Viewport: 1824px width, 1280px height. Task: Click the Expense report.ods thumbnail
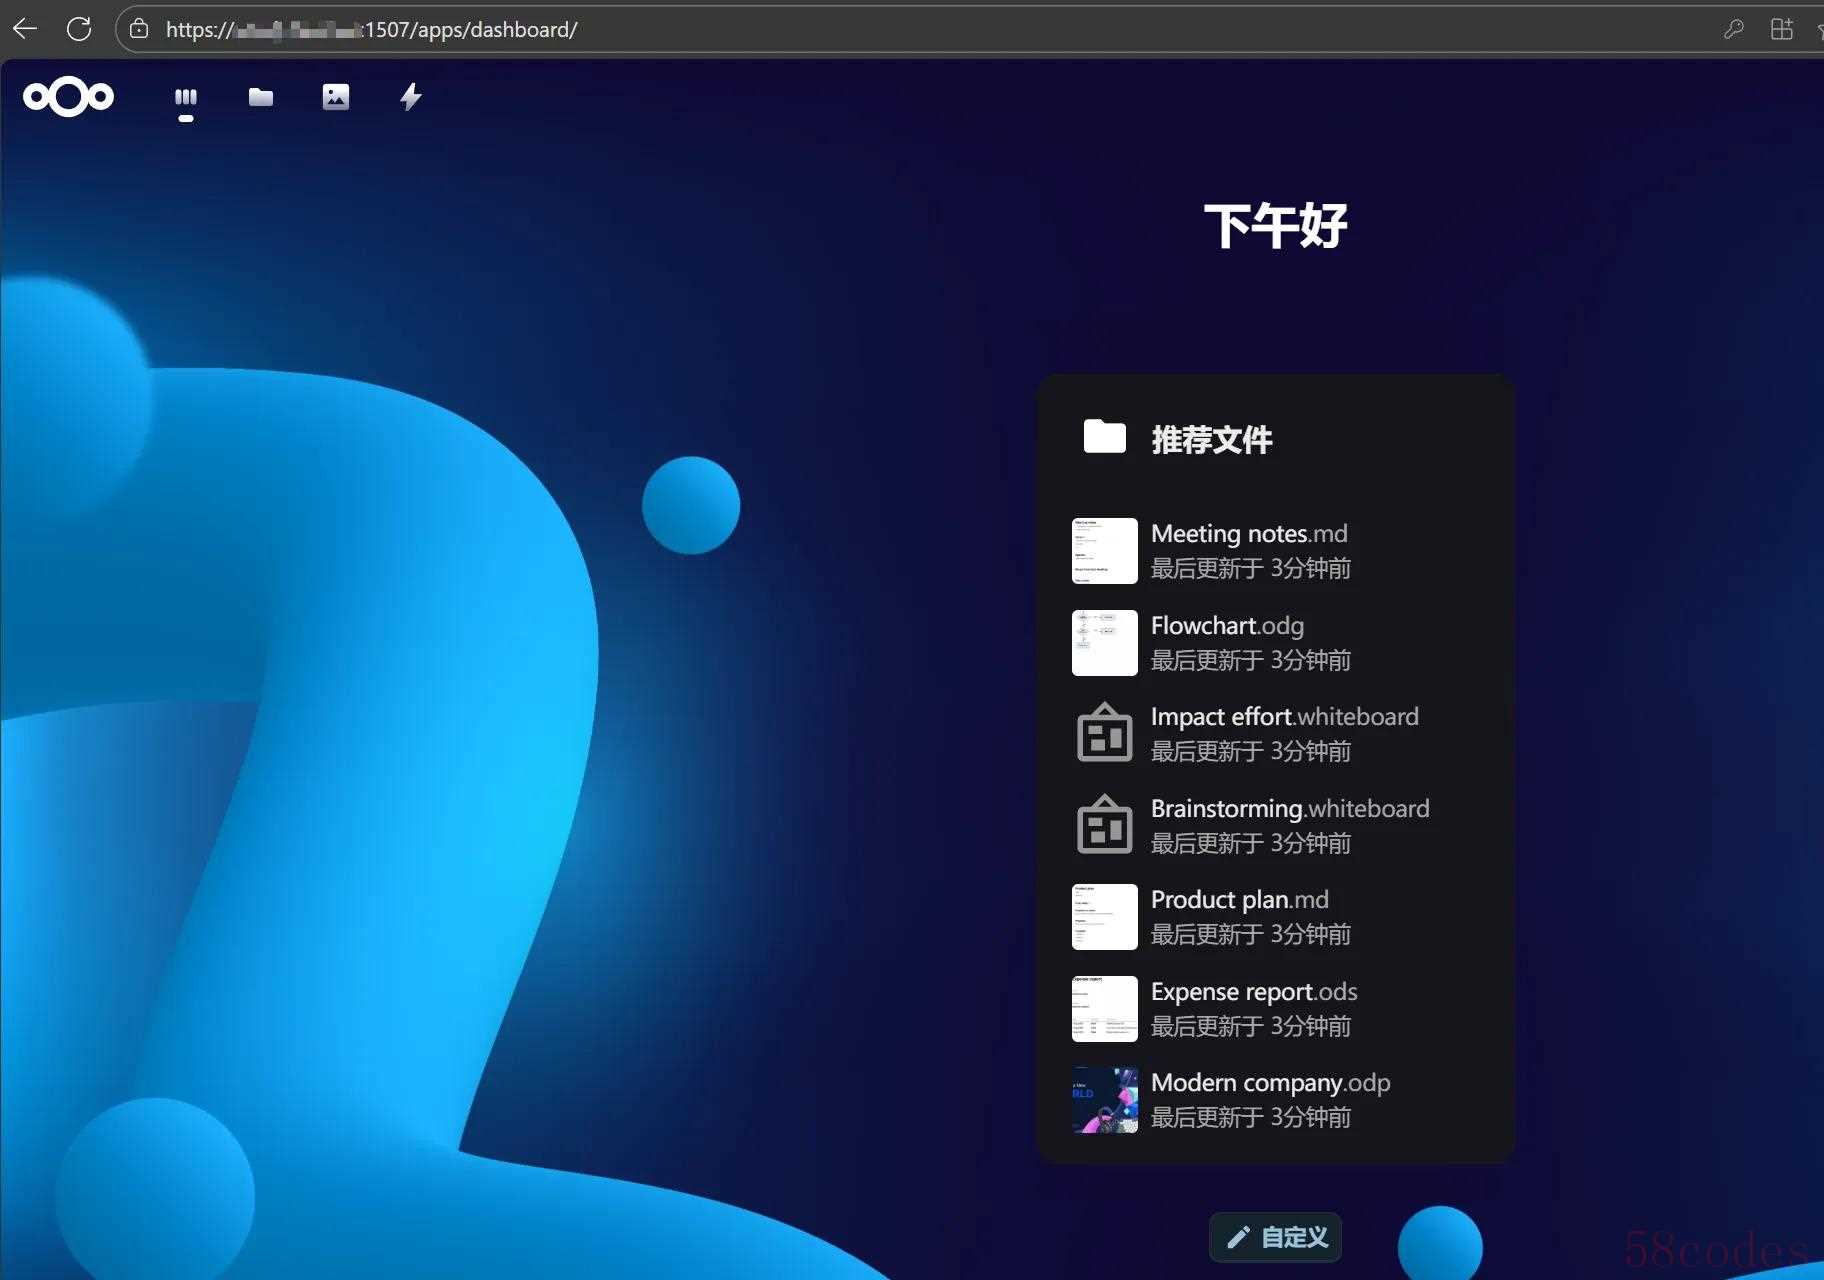1104,1008
